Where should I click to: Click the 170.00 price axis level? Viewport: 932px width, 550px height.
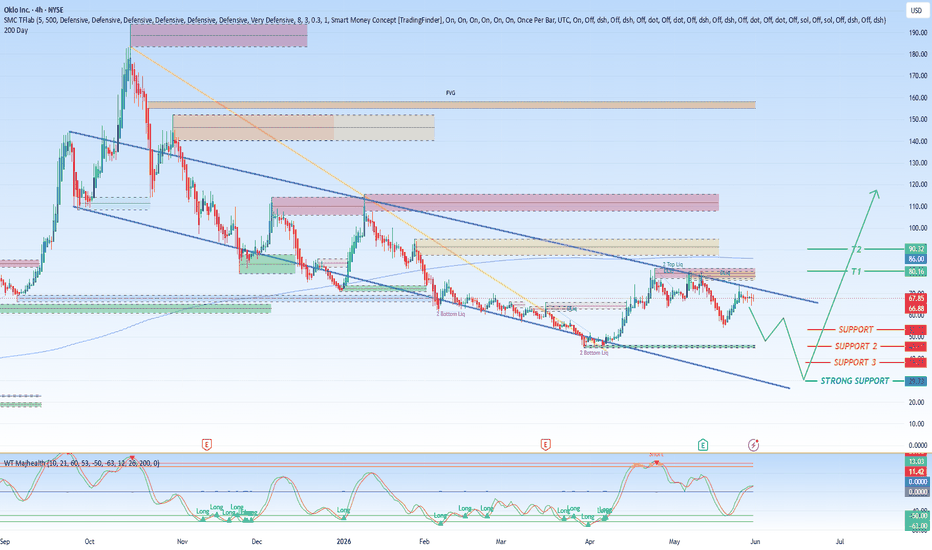coord(918,76)
